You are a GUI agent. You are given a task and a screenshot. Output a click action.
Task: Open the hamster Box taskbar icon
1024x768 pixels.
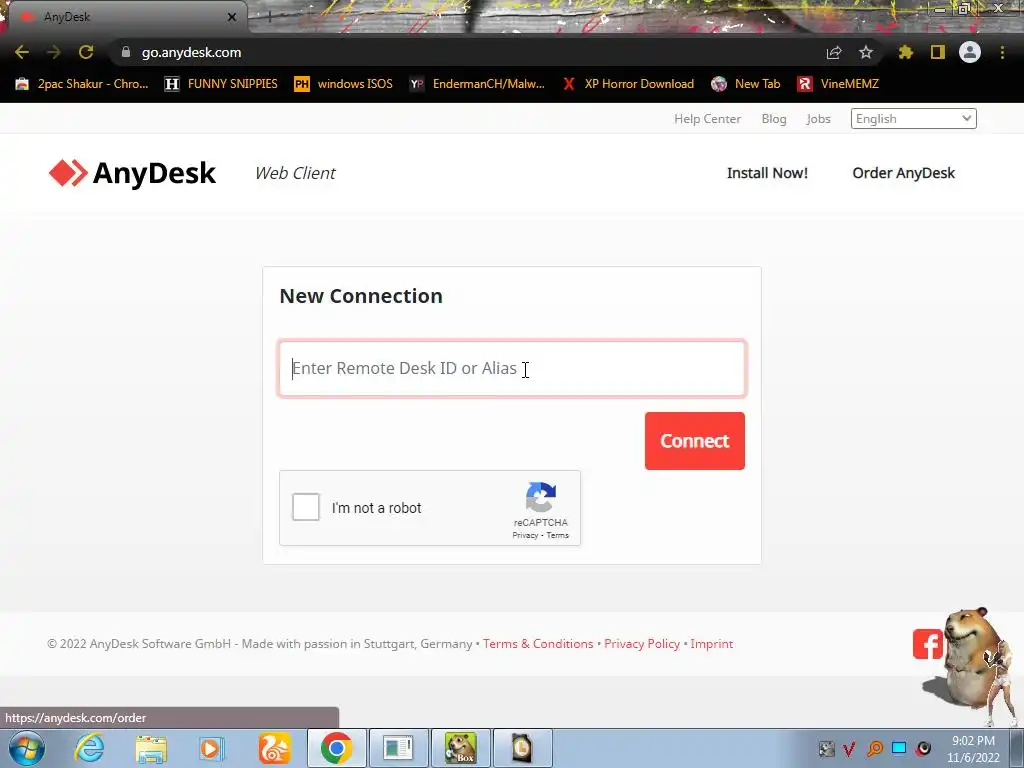tap(460, 748)
